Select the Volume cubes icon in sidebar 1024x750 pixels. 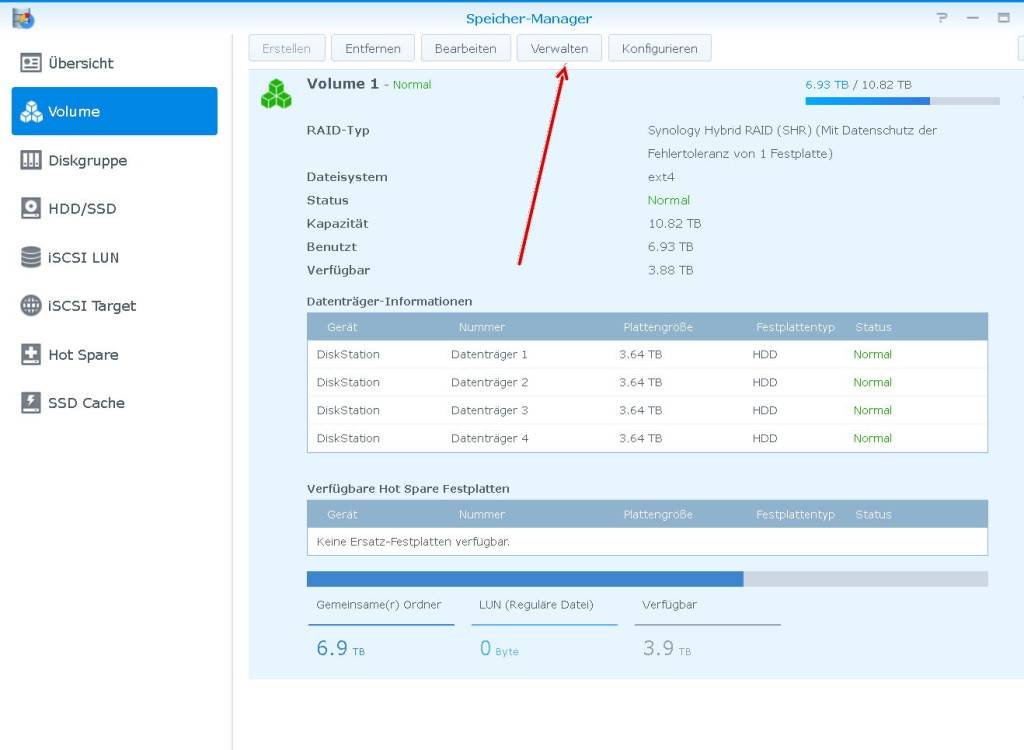pos(31,111)
